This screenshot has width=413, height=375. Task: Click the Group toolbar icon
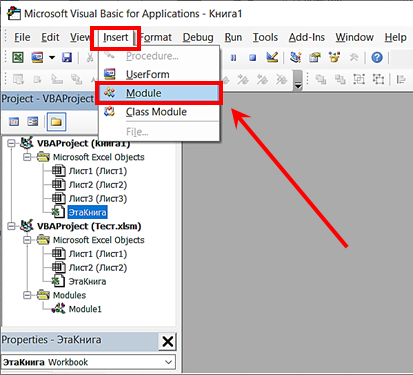click(x=359, y=79)
